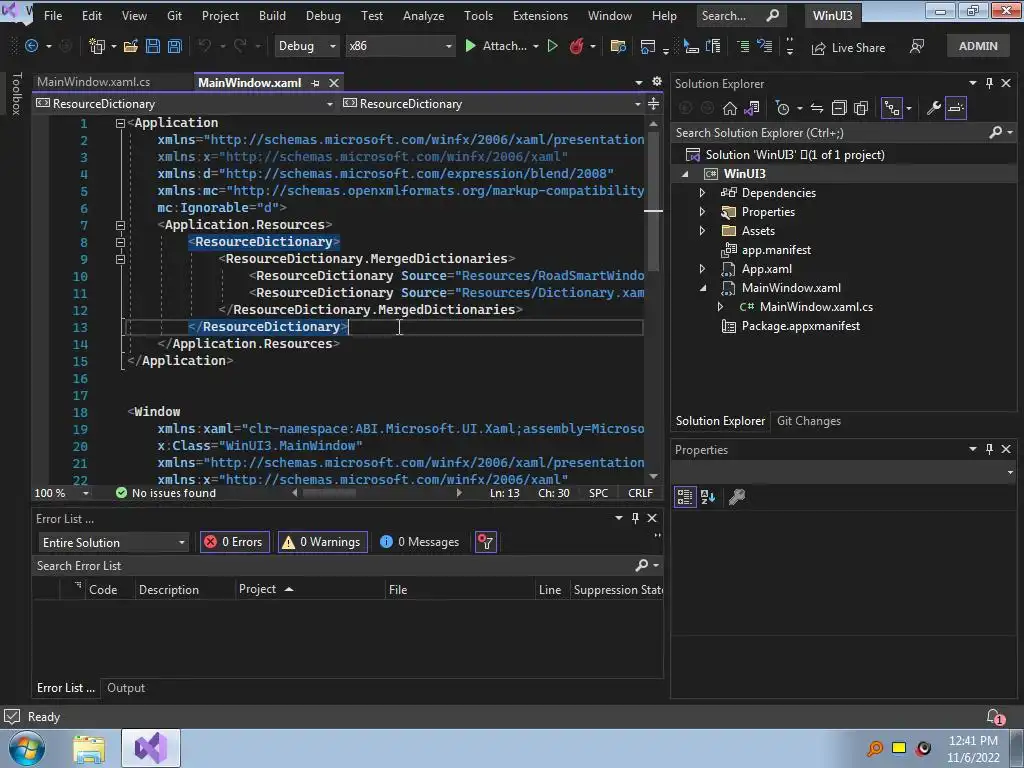The image size is (1024, 768).
Task: Open the x86 platform dropdown
Action: [x=400, y=46]
